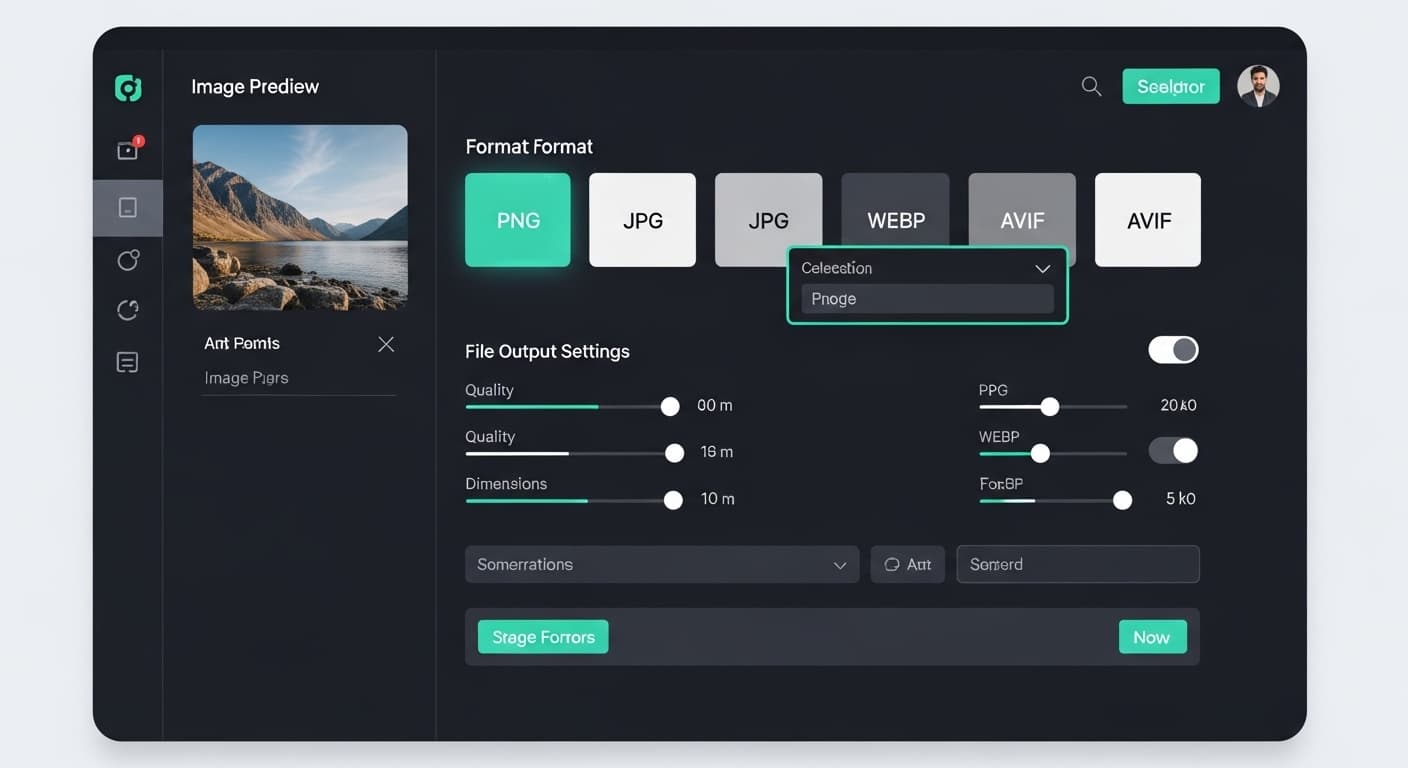Viewport: 1408px width, 768px height.
Task: Open the notes panel icon at sidebar bottom
Action: [x=127, y=361]
